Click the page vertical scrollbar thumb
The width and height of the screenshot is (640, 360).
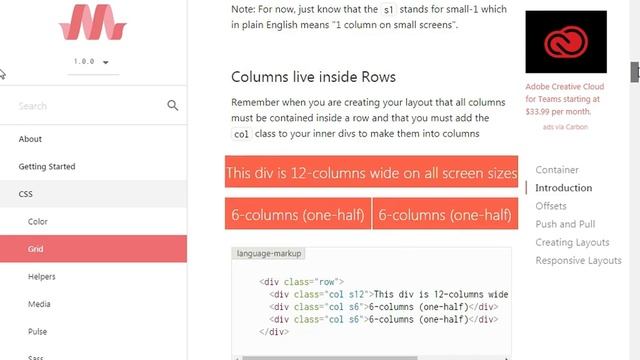click(x=635, y=72)
